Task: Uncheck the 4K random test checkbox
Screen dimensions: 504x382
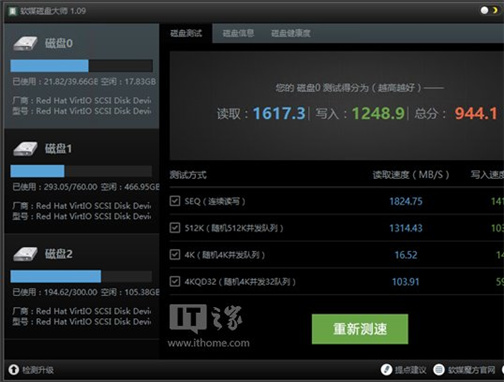Action: point(175,255)
